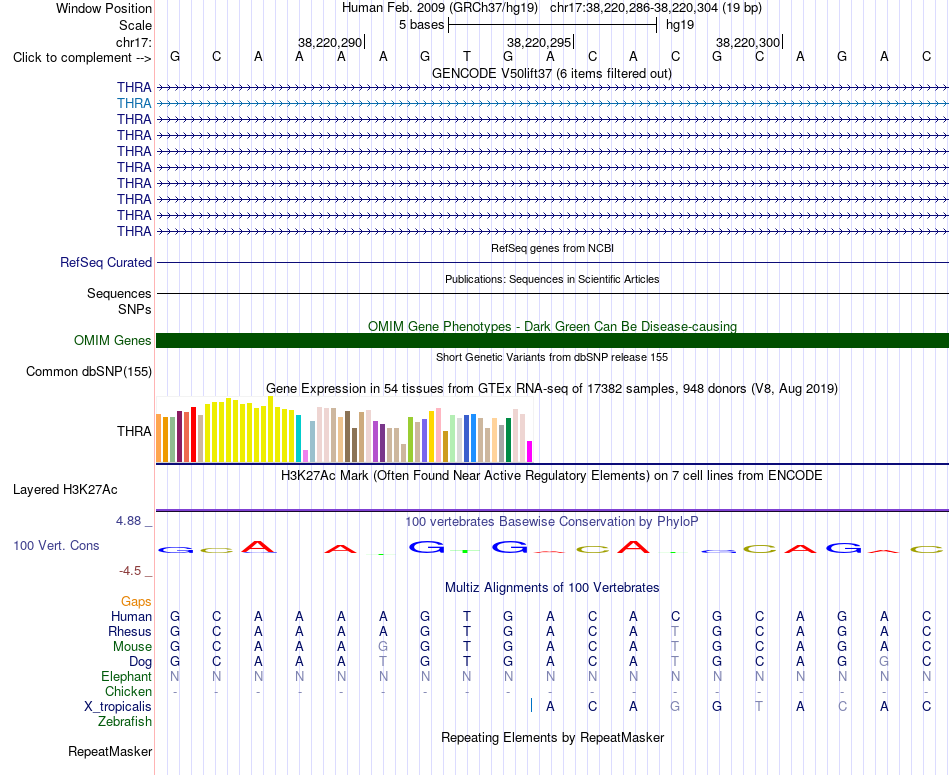950x775 pixels.
Task: Click 'Short Genetic Variants from dbSNP release 155'
Action: 552,358
